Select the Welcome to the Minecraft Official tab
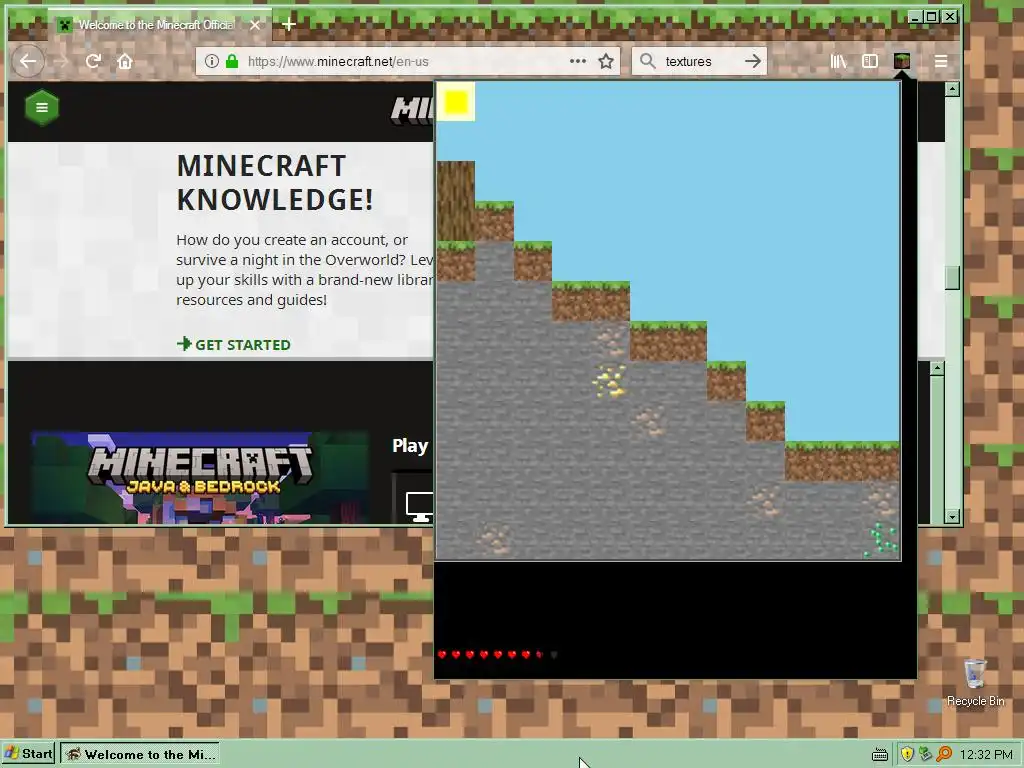Viewport: 1024px width, 768px height. point(155,25)
